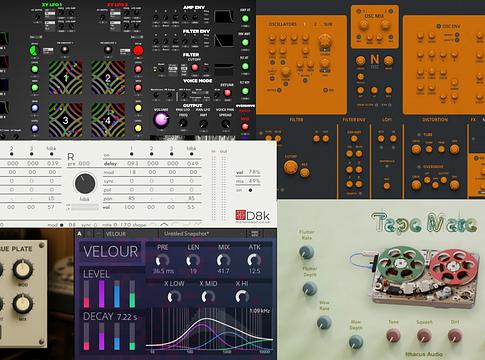The image size is (485, 360).
Task: Open the Untitled Snapshot preset dropdown
Action: 202,234
